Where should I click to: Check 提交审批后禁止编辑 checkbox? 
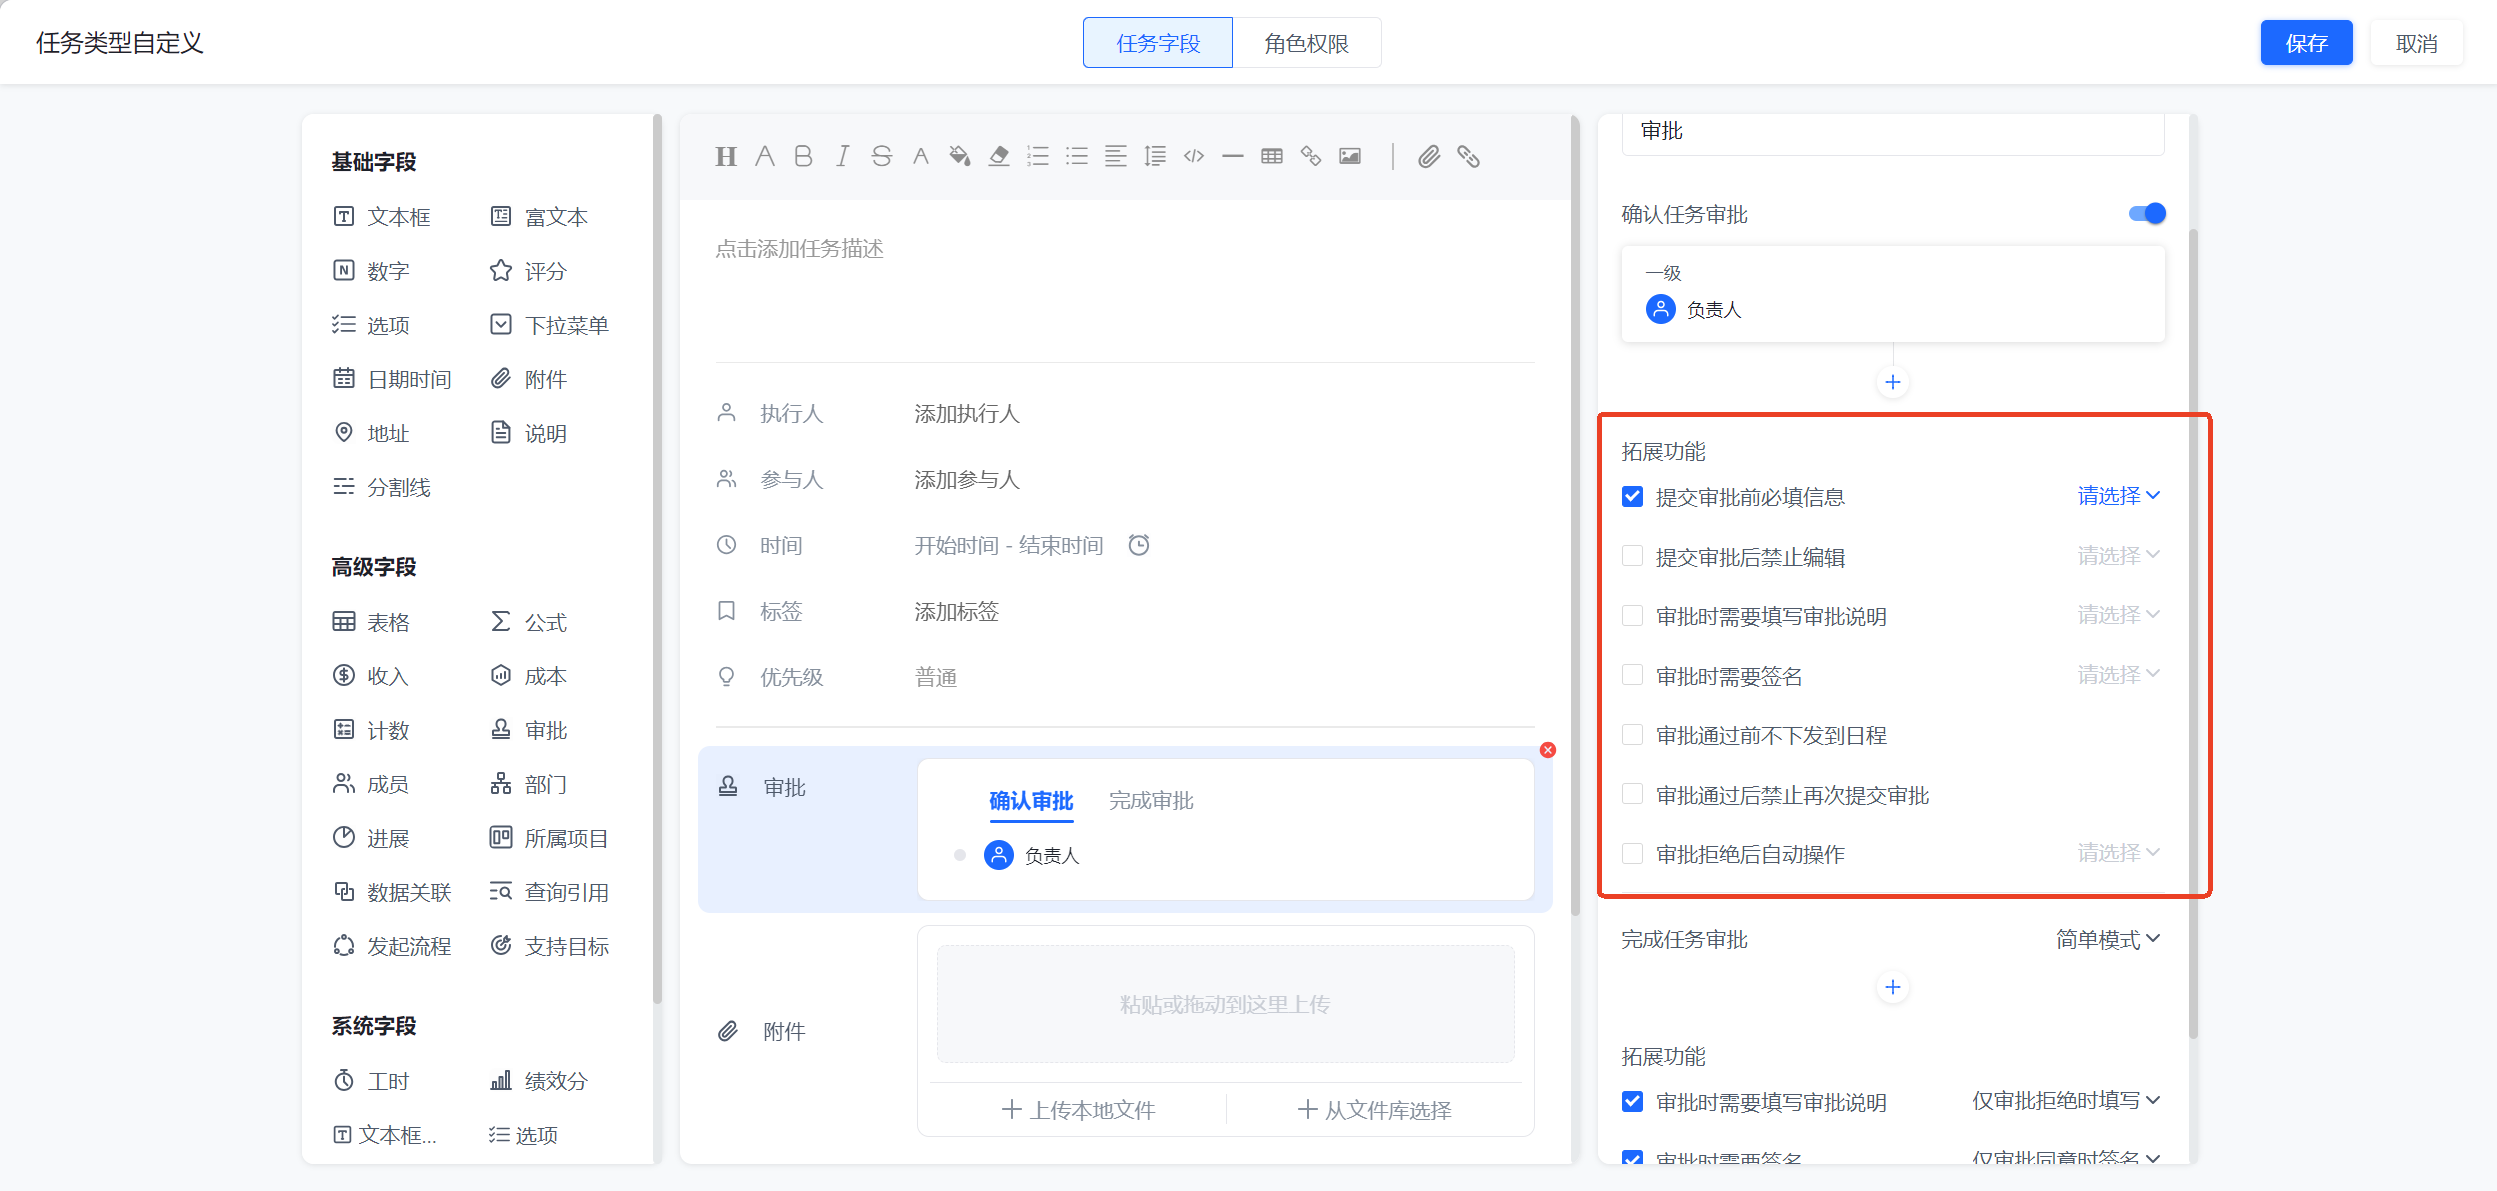(1632, 556)
